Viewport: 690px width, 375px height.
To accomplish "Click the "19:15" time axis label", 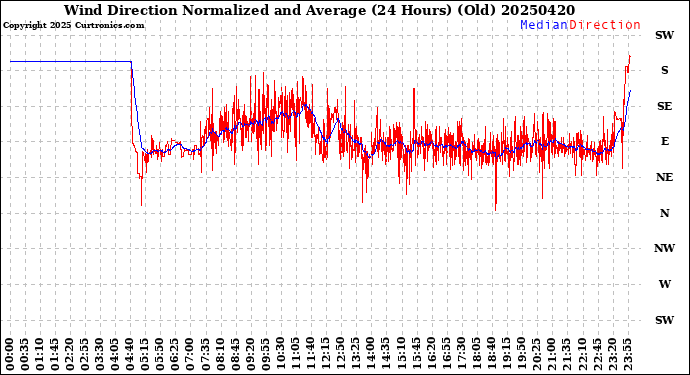I will [x=506, y=354].
